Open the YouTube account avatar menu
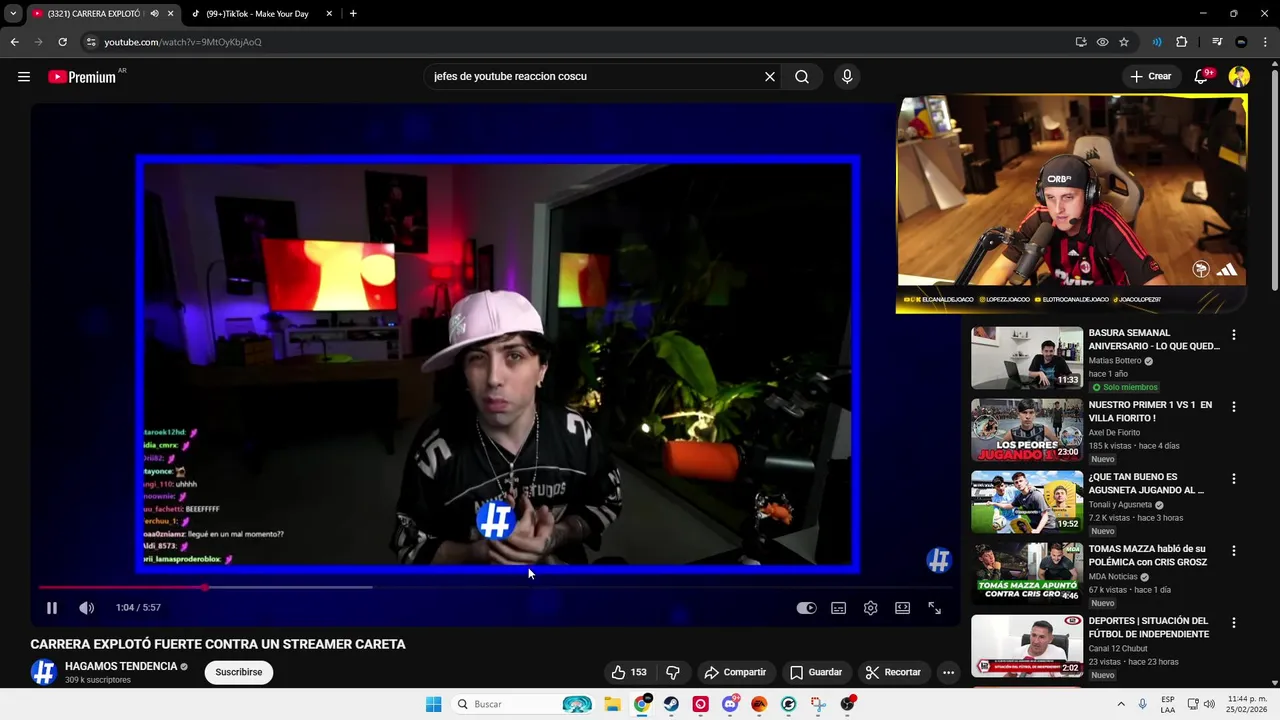 (1239, 77)
